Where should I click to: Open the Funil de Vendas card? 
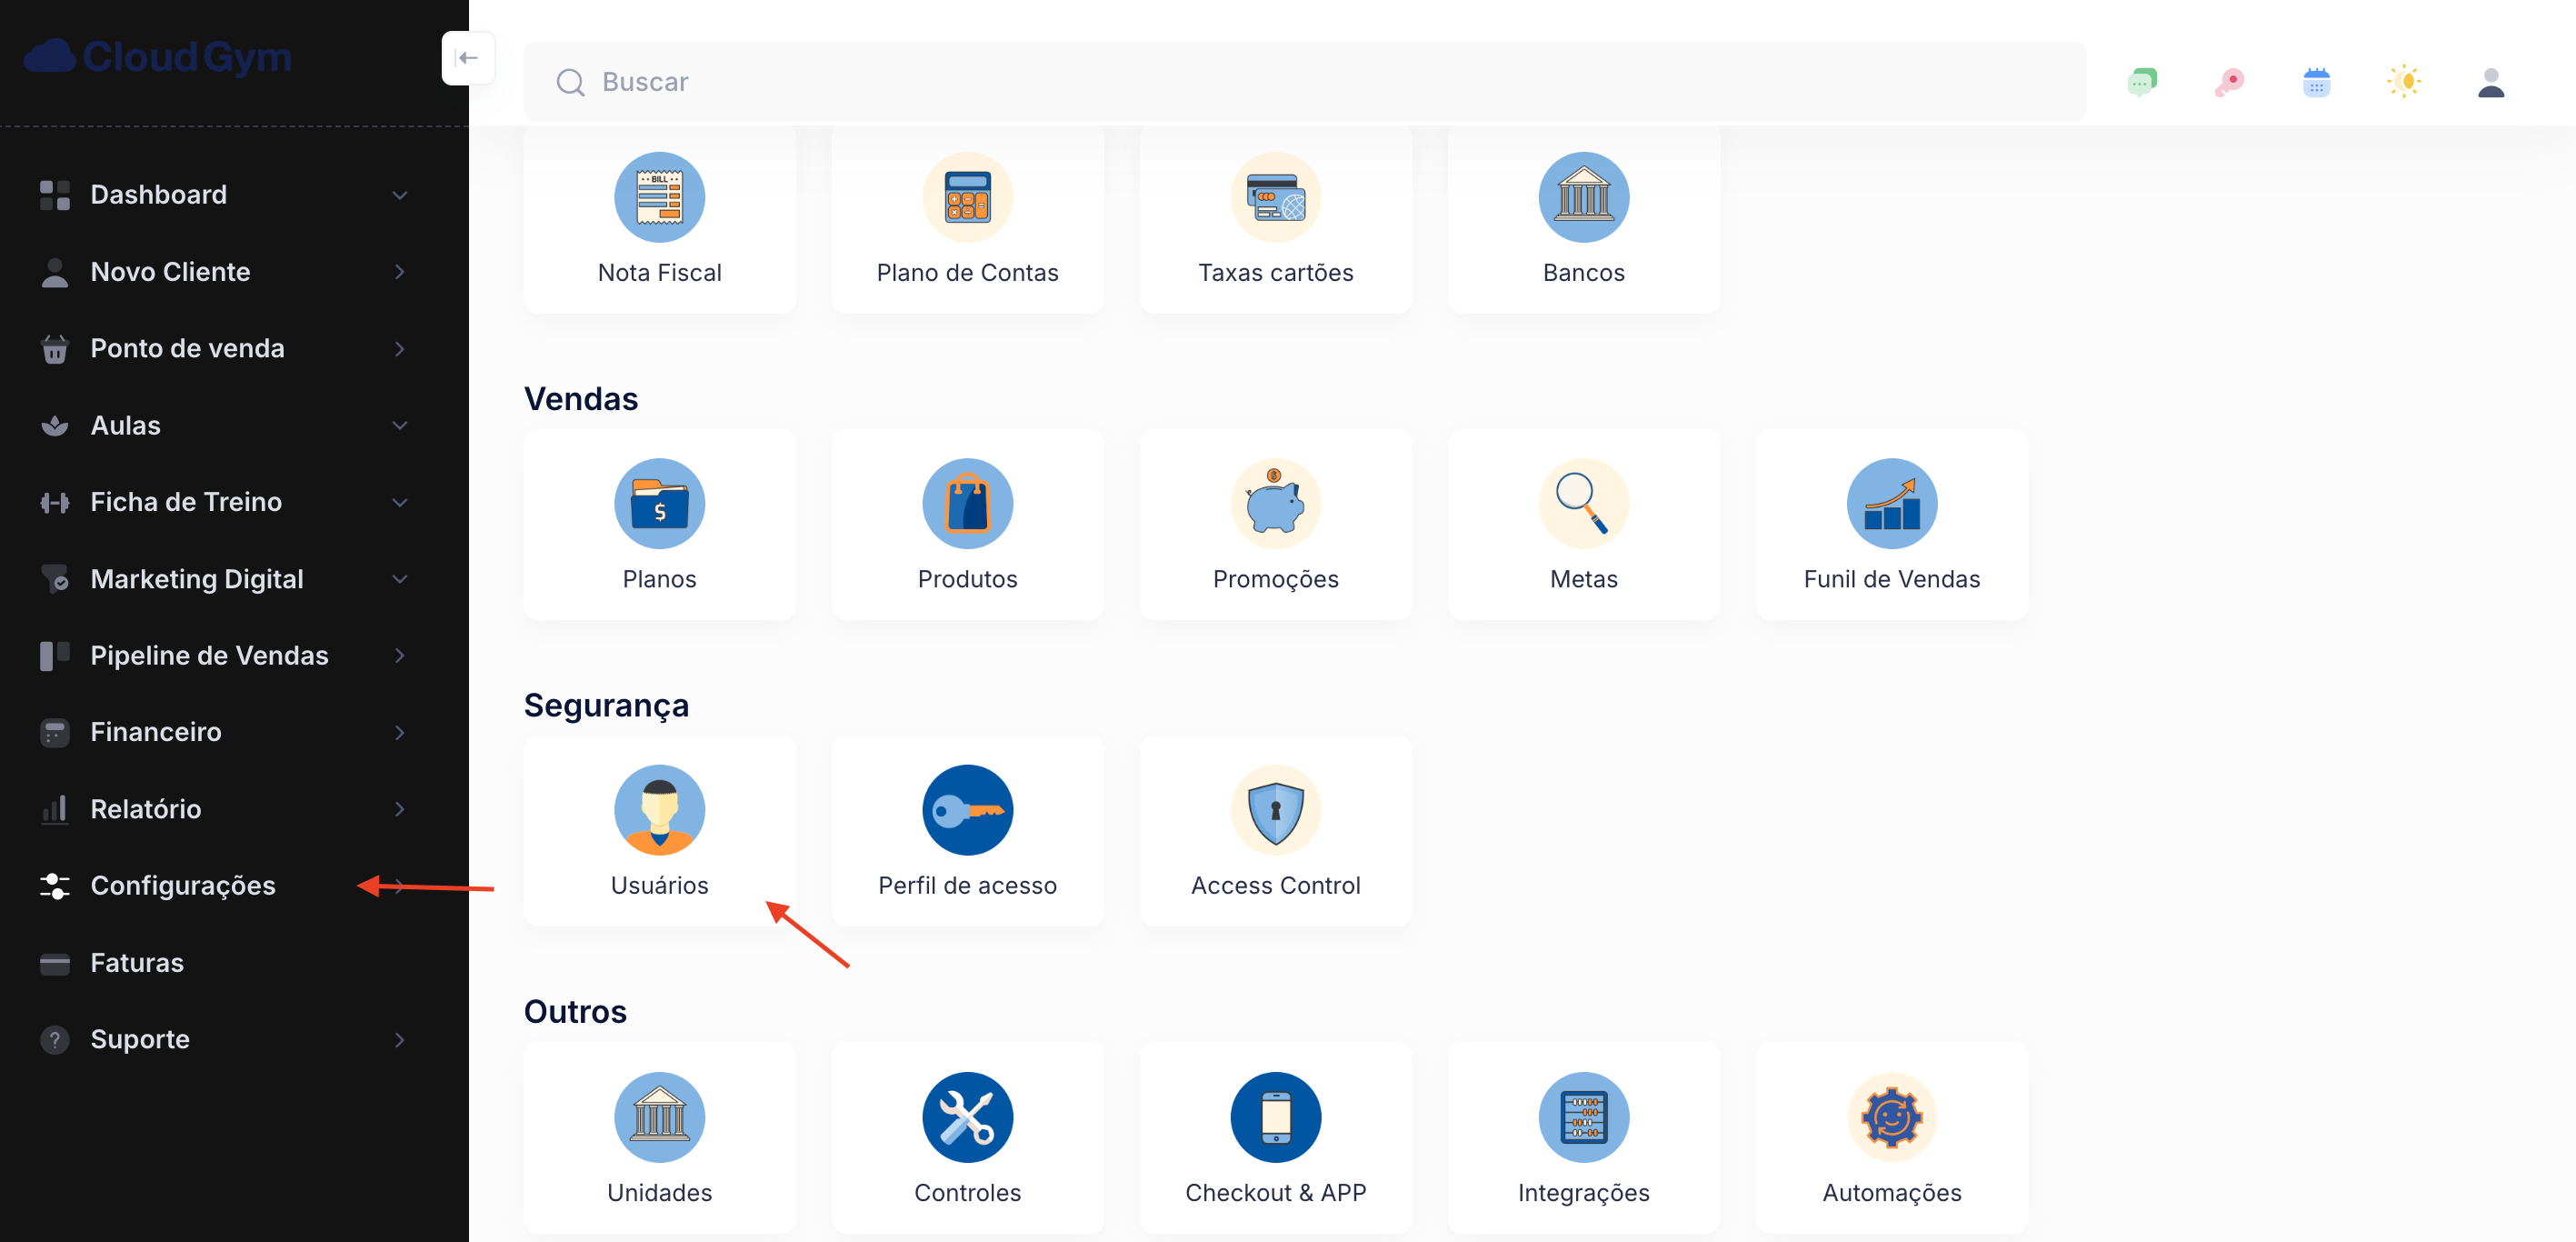1891,525
